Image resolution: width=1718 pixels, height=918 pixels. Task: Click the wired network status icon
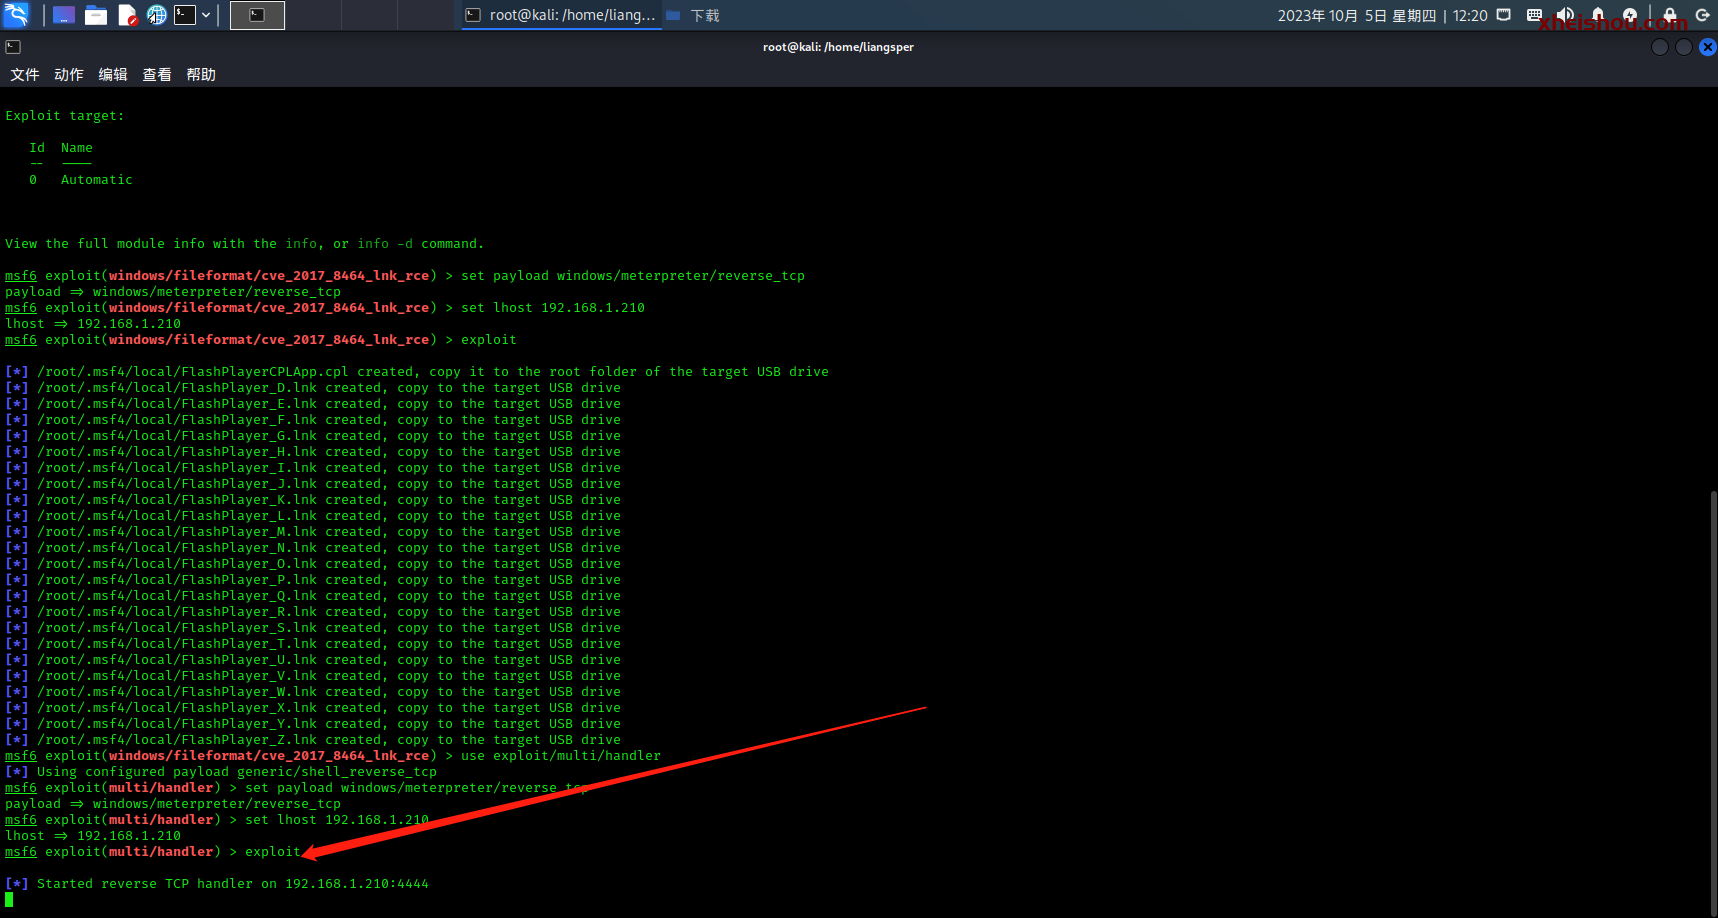coord(1503,15)
